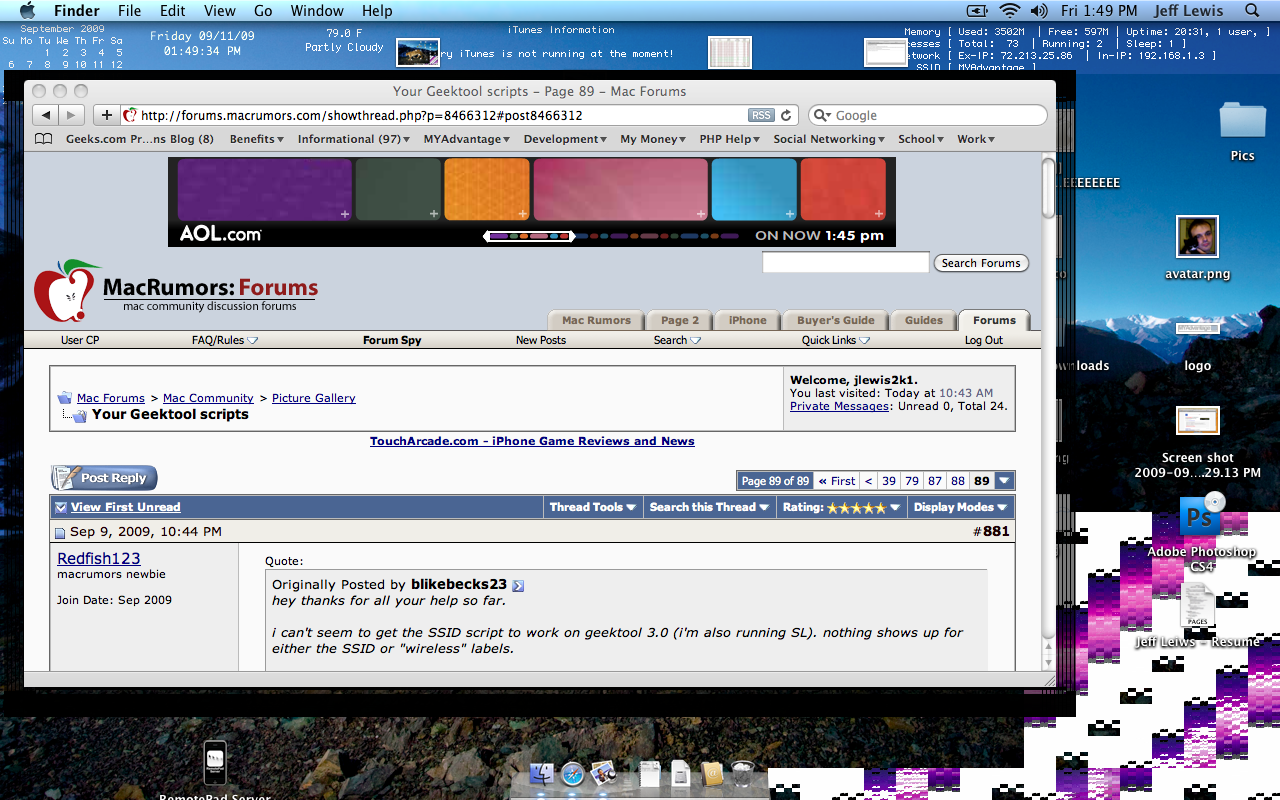
Task: Expand the MYAdvantage bookmarks folder
Action: (467, 139)
